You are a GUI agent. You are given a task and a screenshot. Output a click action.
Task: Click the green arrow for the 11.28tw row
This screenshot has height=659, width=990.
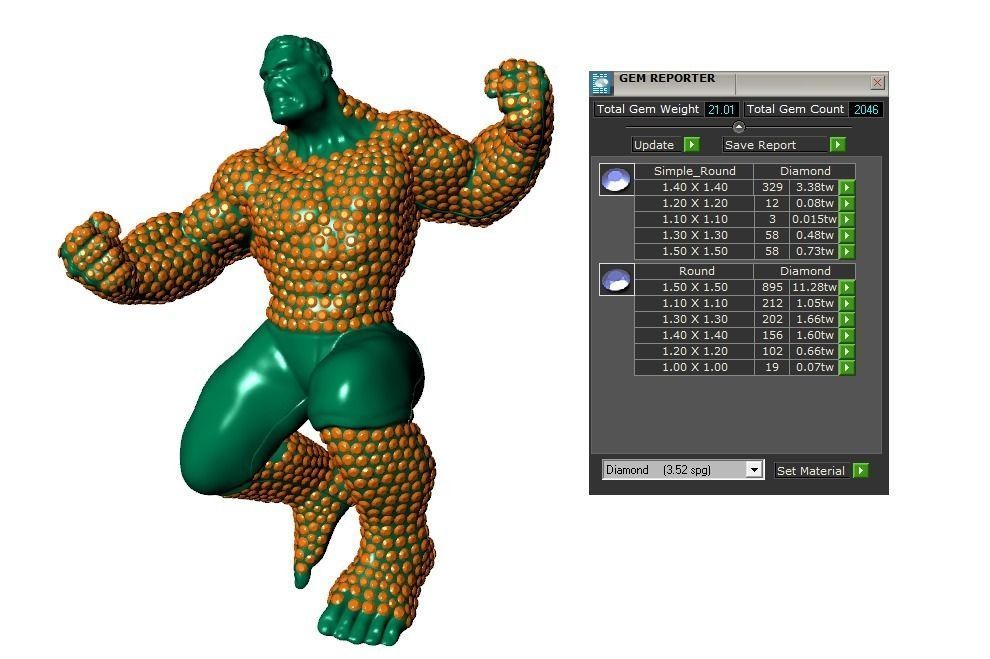click(x=847, y=287)
